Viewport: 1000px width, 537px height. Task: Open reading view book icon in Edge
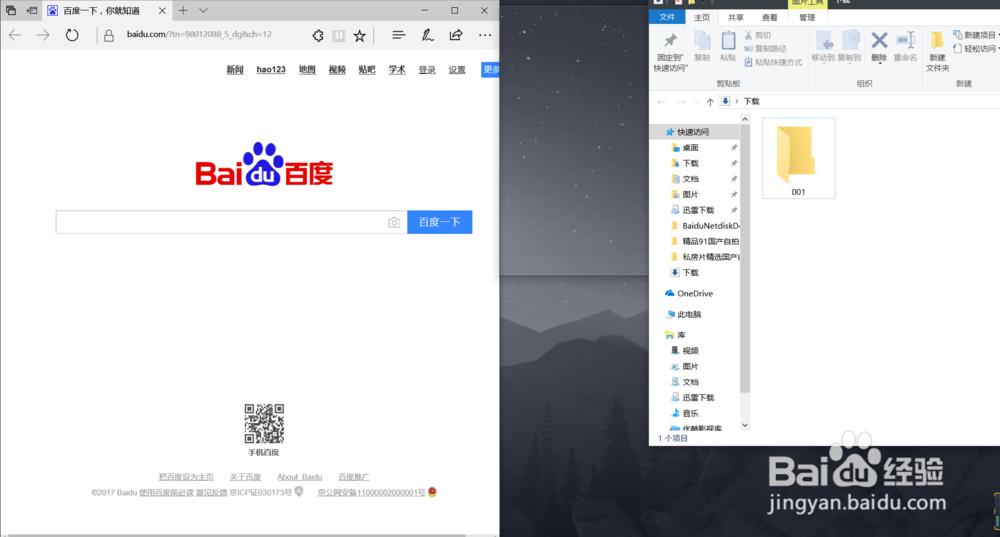(339, 36)
